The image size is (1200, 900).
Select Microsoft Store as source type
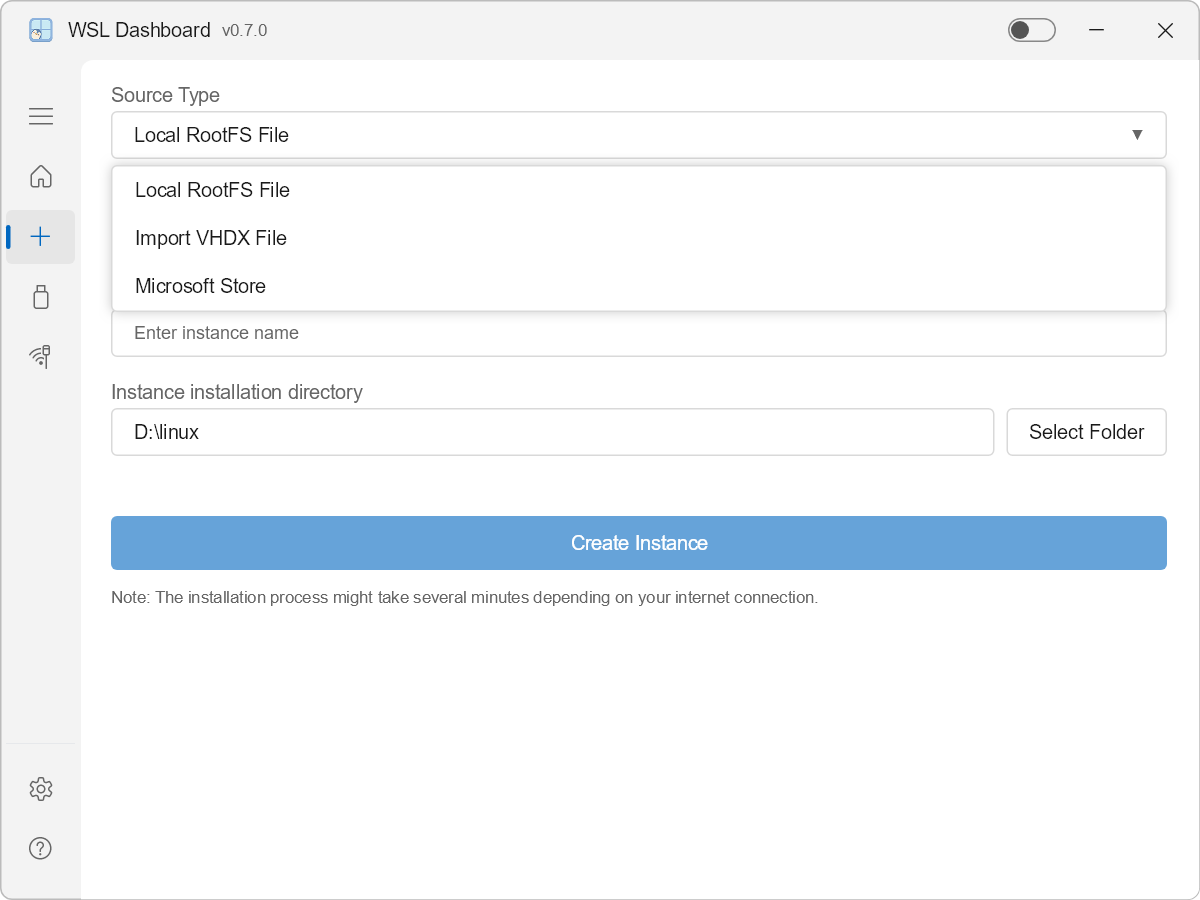coord(200,286)
